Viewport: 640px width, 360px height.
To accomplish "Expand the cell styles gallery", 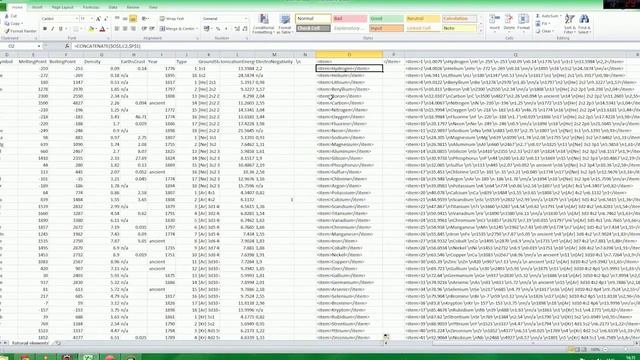I will pos(480,31).
